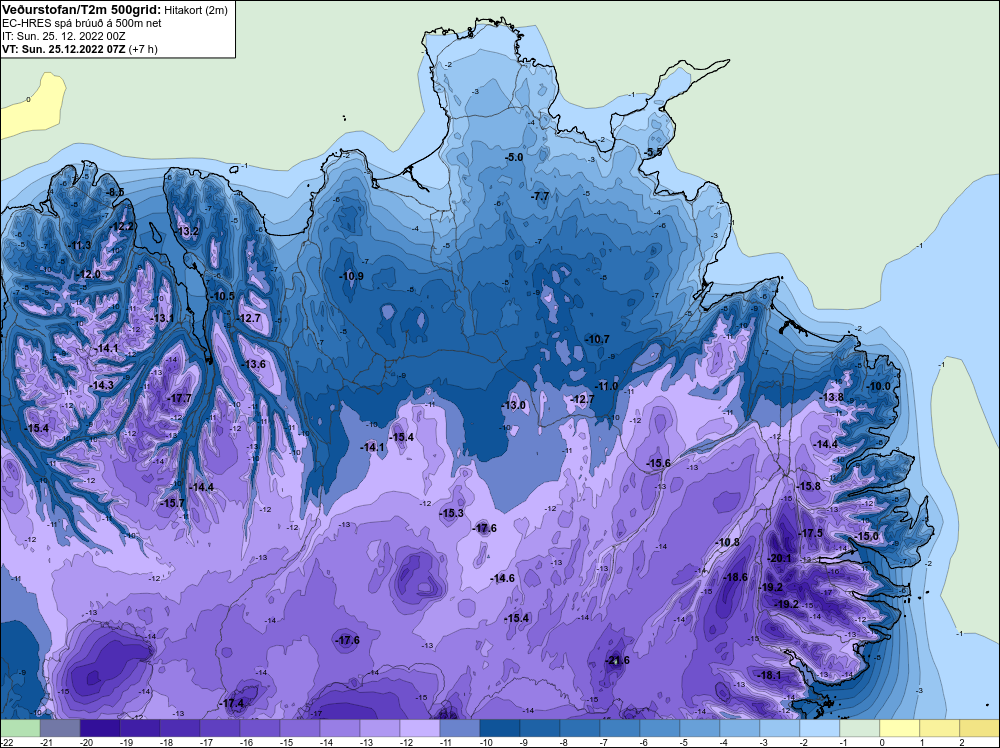This screenshot has width=1000, height=748.
Task: Click the -14.3 temperature value
Action: click(x=101, y=385)
